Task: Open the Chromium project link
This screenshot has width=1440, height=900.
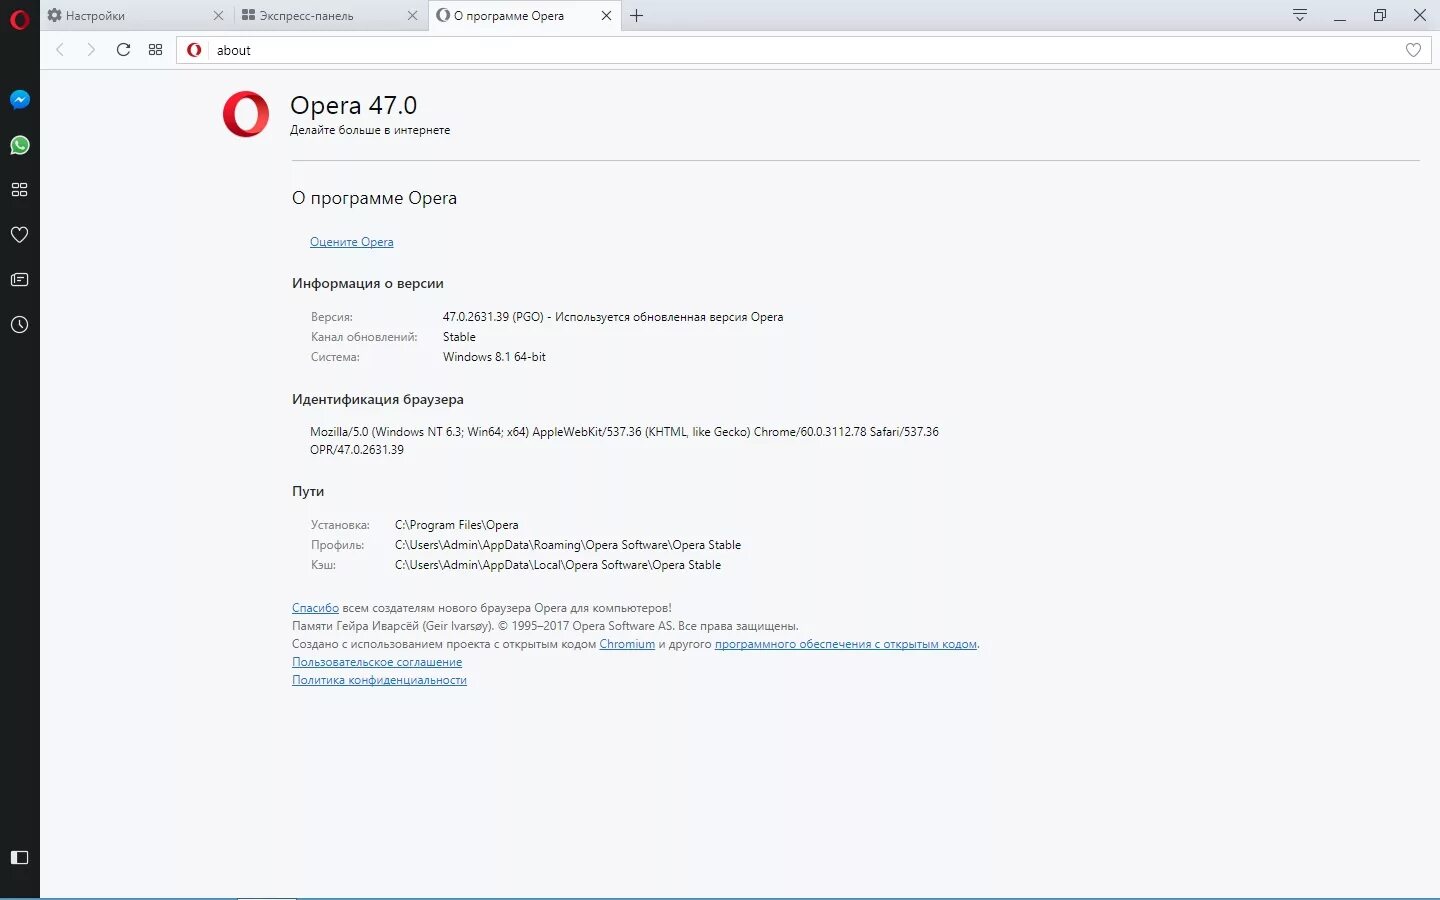Action: coord(627,644)
